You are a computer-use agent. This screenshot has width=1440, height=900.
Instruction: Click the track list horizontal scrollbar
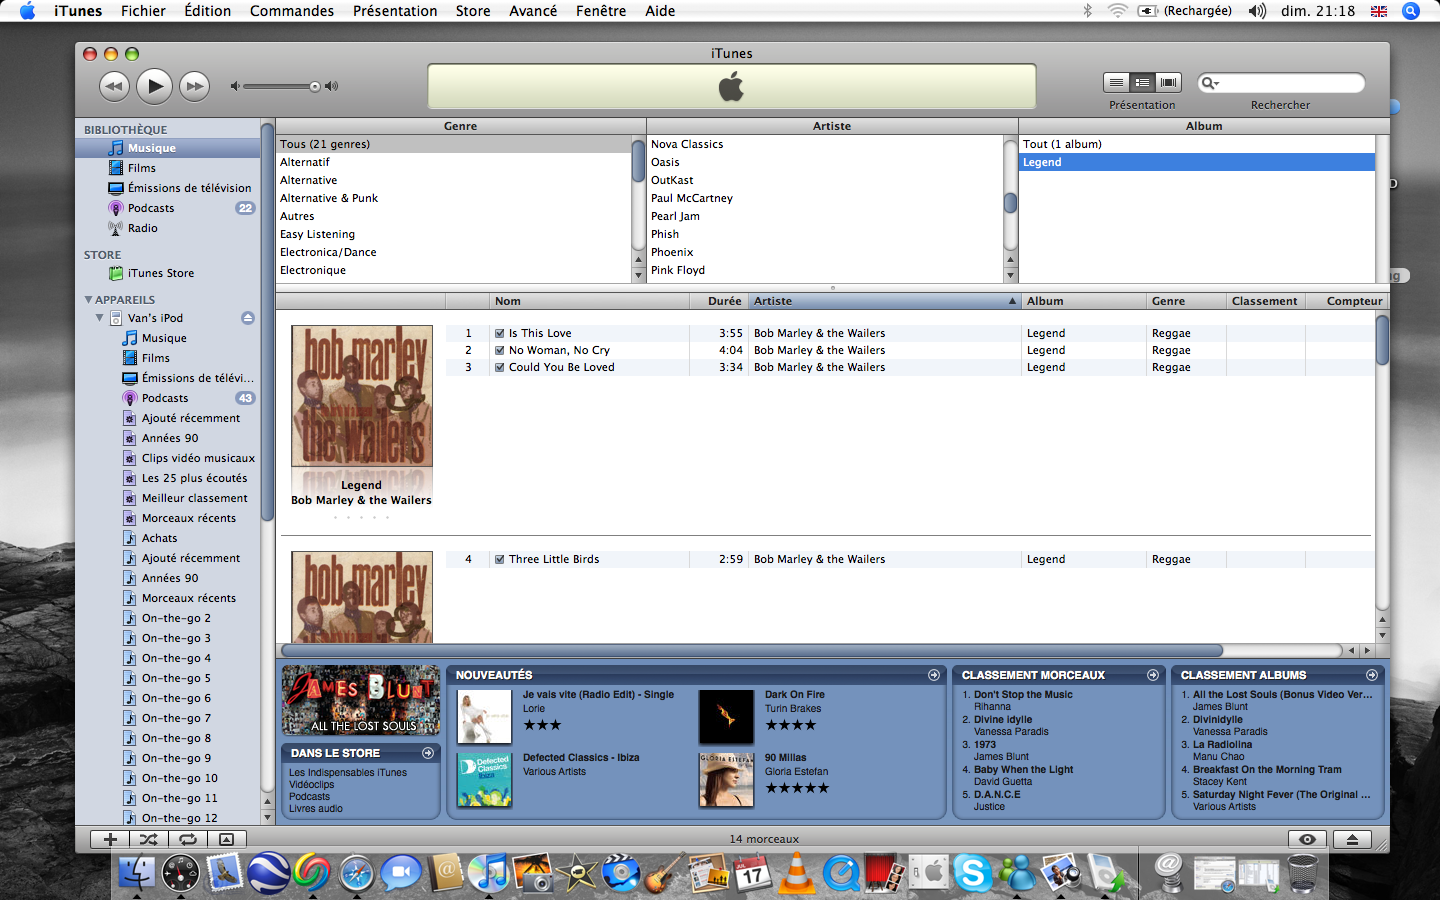point(750,651)
